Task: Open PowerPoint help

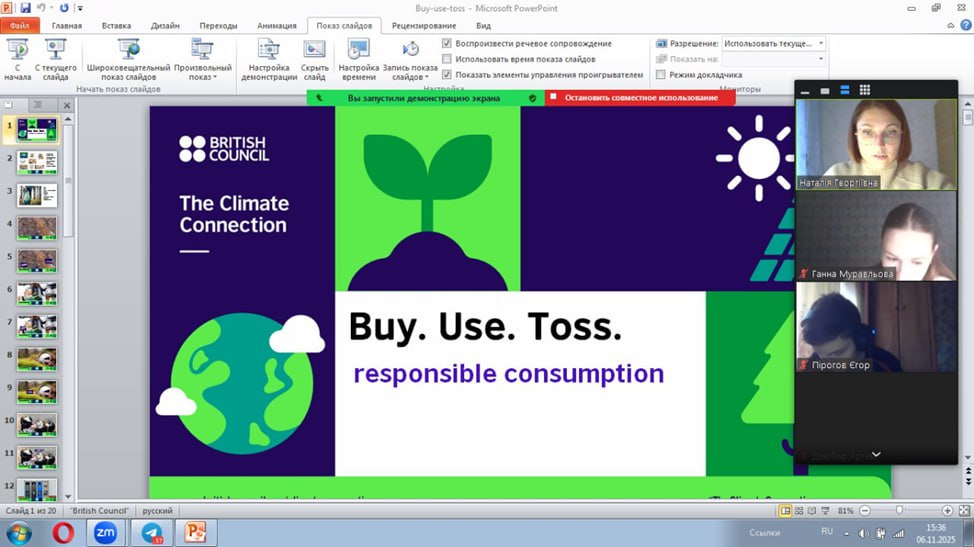Action: tap(966, 25)
